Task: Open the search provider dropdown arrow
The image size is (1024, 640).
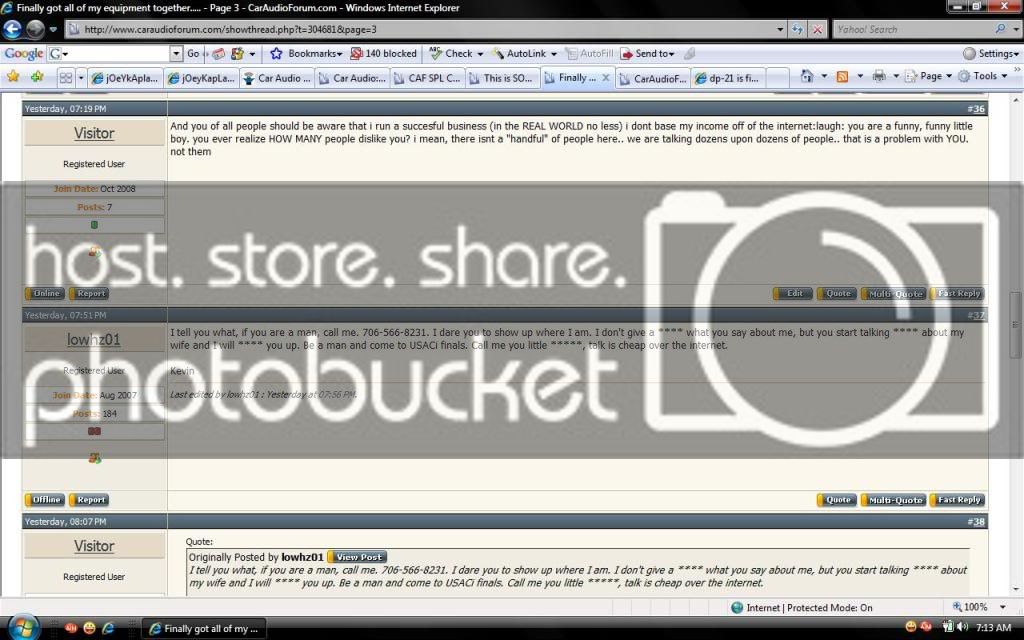Action: [1016, 29]
